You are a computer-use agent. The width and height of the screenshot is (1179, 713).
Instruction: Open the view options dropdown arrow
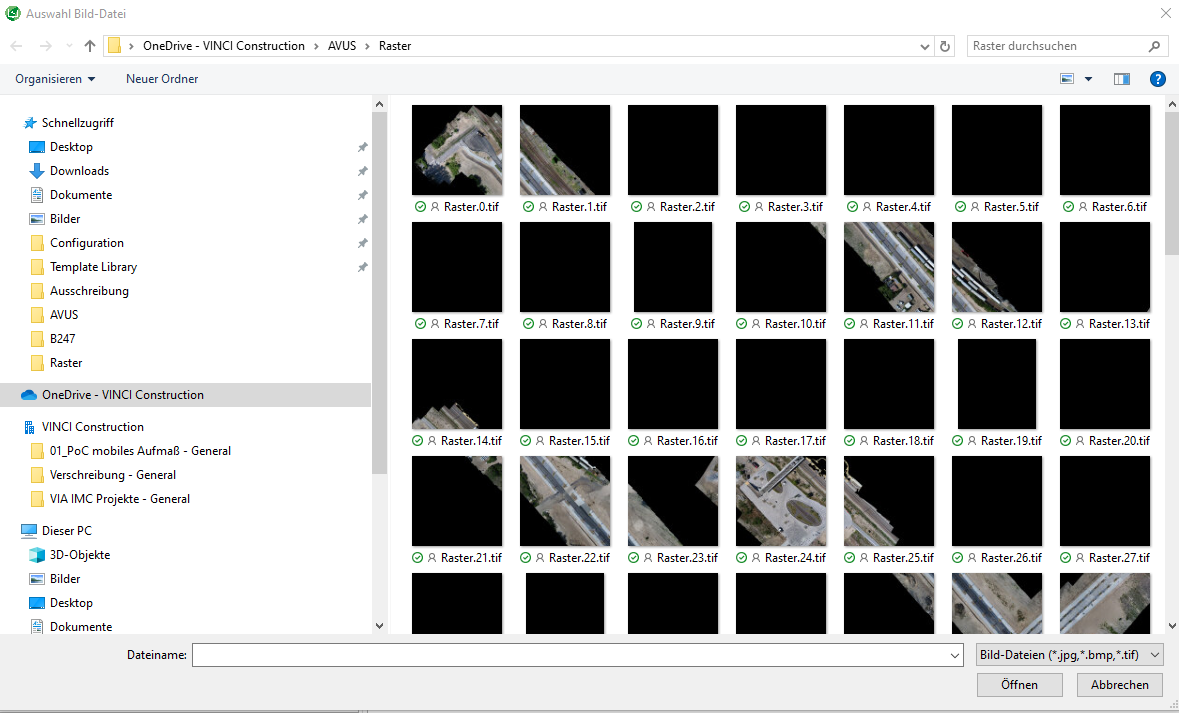pos(1088,79)
